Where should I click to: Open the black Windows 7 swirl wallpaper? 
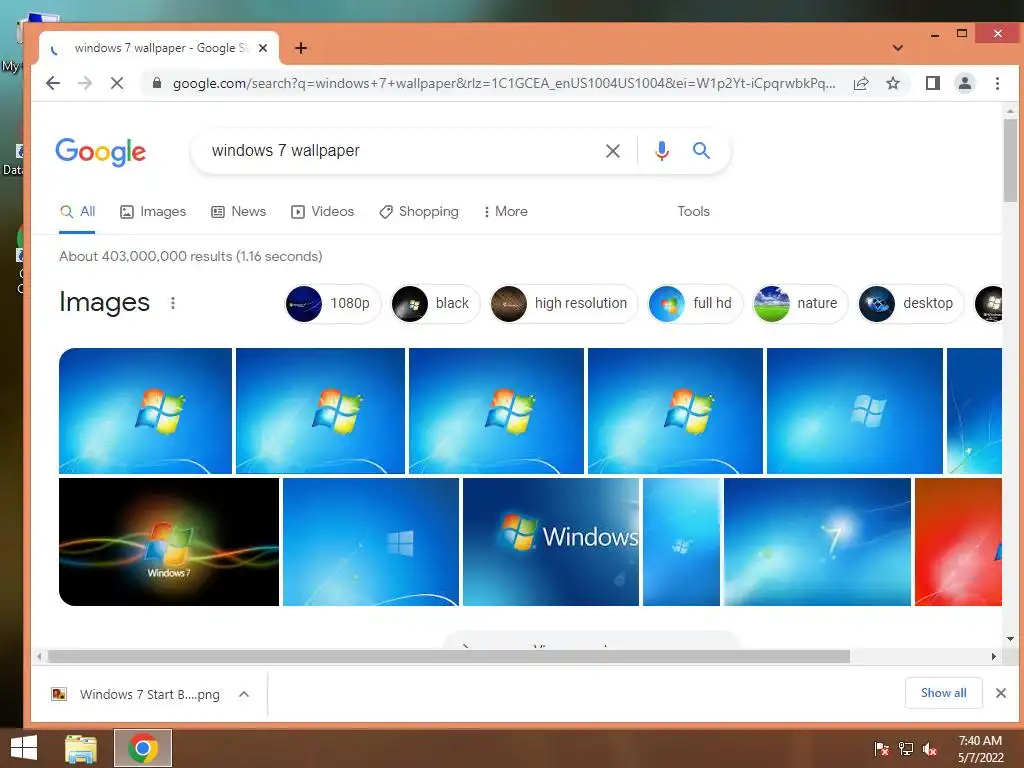pyautogui.click(x=168, y=542)
